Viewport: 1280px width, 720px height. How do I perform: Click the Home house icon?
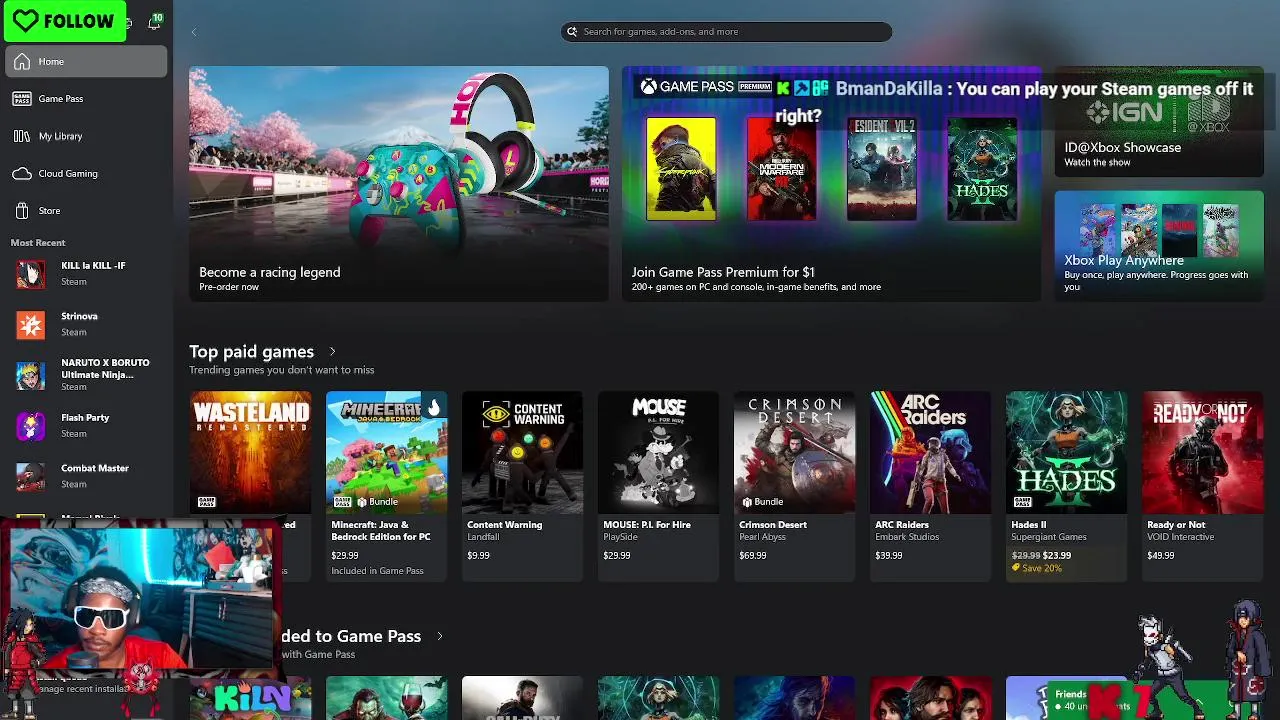click(x=22, y=62)
